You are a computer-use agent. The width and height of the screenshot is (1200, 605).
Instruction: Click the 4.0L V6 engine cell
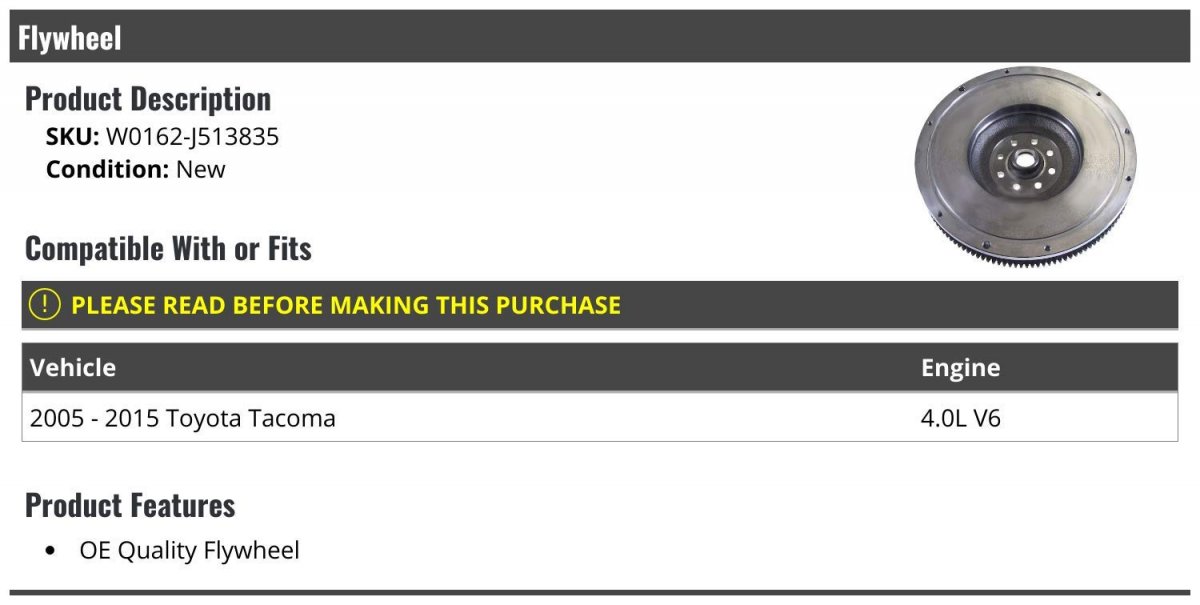coord(960,418)
